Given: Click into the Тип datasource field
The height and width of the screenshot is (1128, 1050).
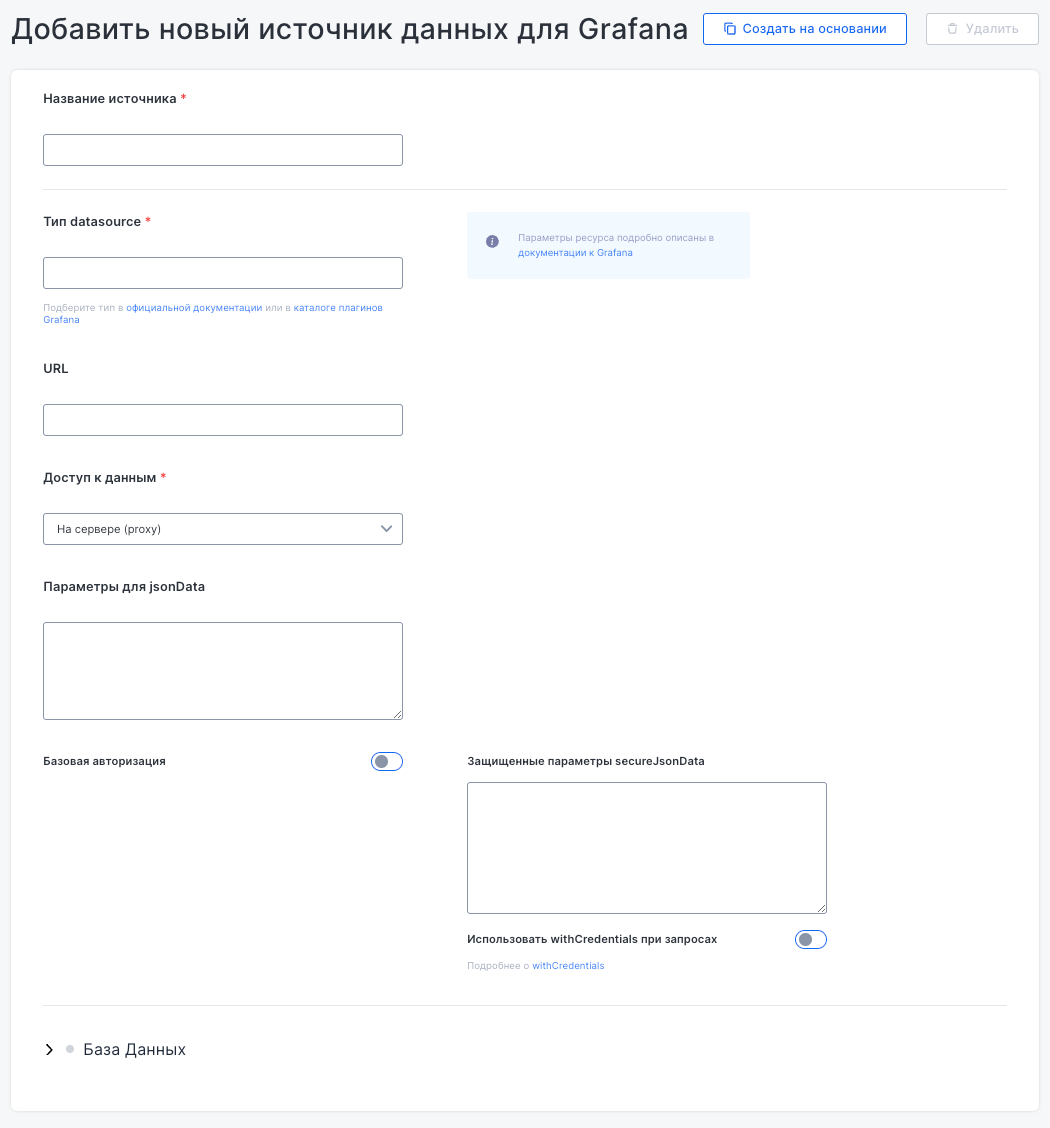Looking at the screenshot, I should (222, 273).
